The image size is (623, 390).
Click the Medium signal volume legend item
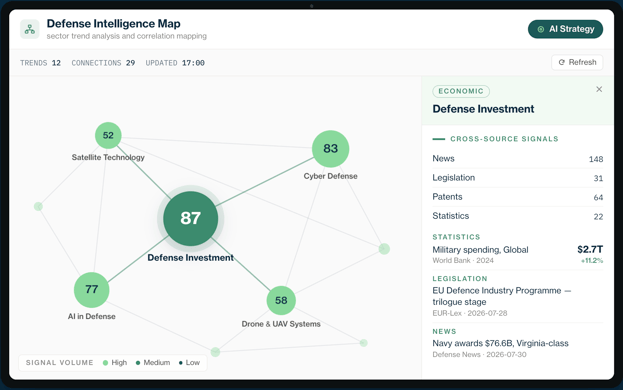click(x=153, y=363)
